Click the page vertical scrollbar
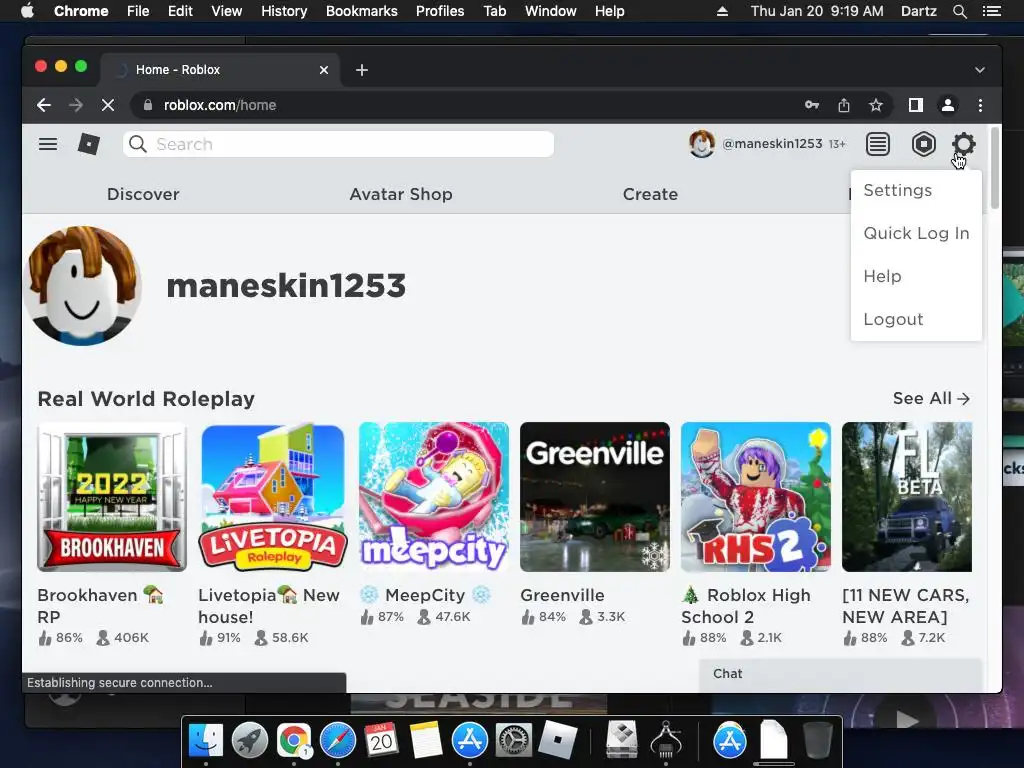Screen dimensions: 1024x768 [x=995, y=168]
